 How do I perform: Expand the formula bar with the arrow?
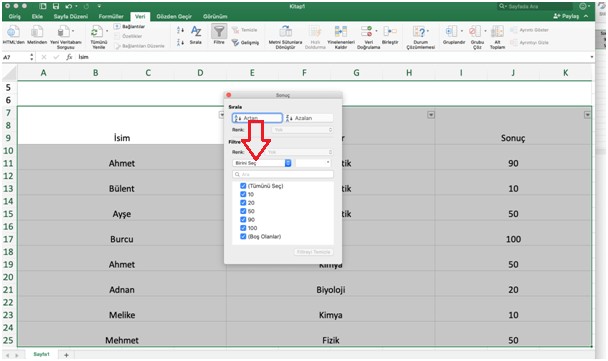click(x=592, y=57)
